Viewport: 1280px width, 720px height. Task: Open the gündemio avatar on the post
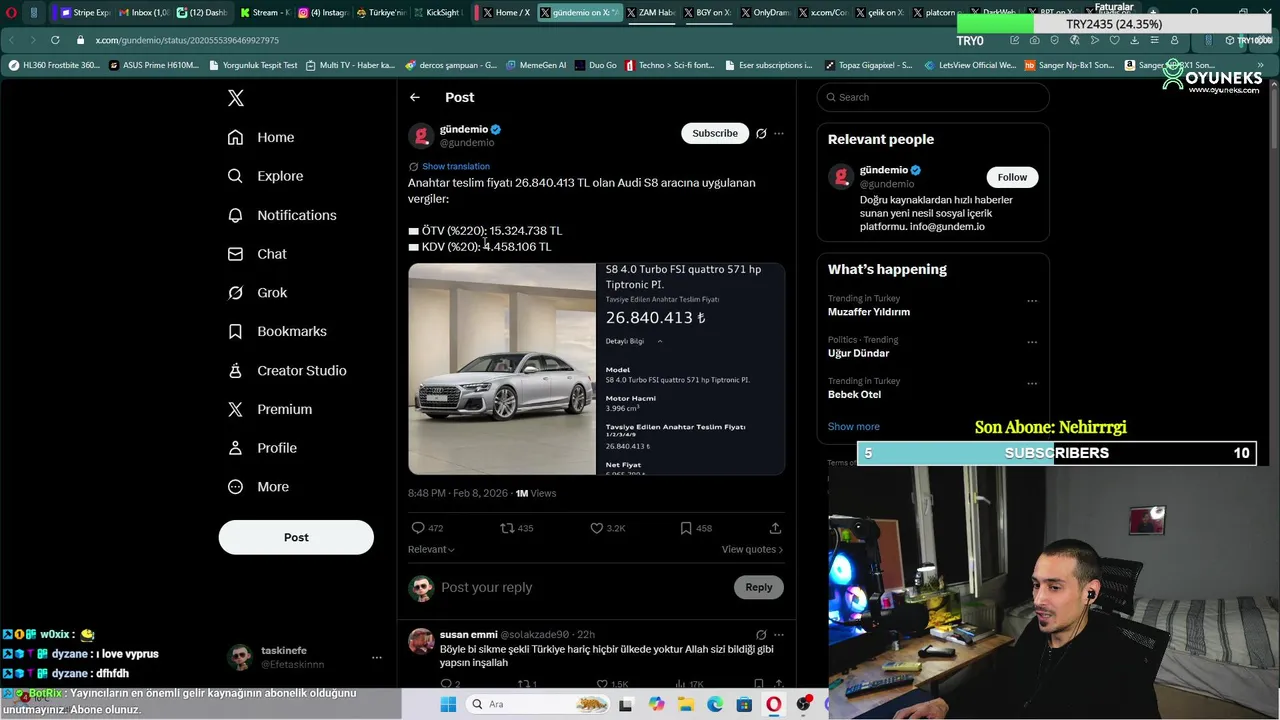coord(421,136)
